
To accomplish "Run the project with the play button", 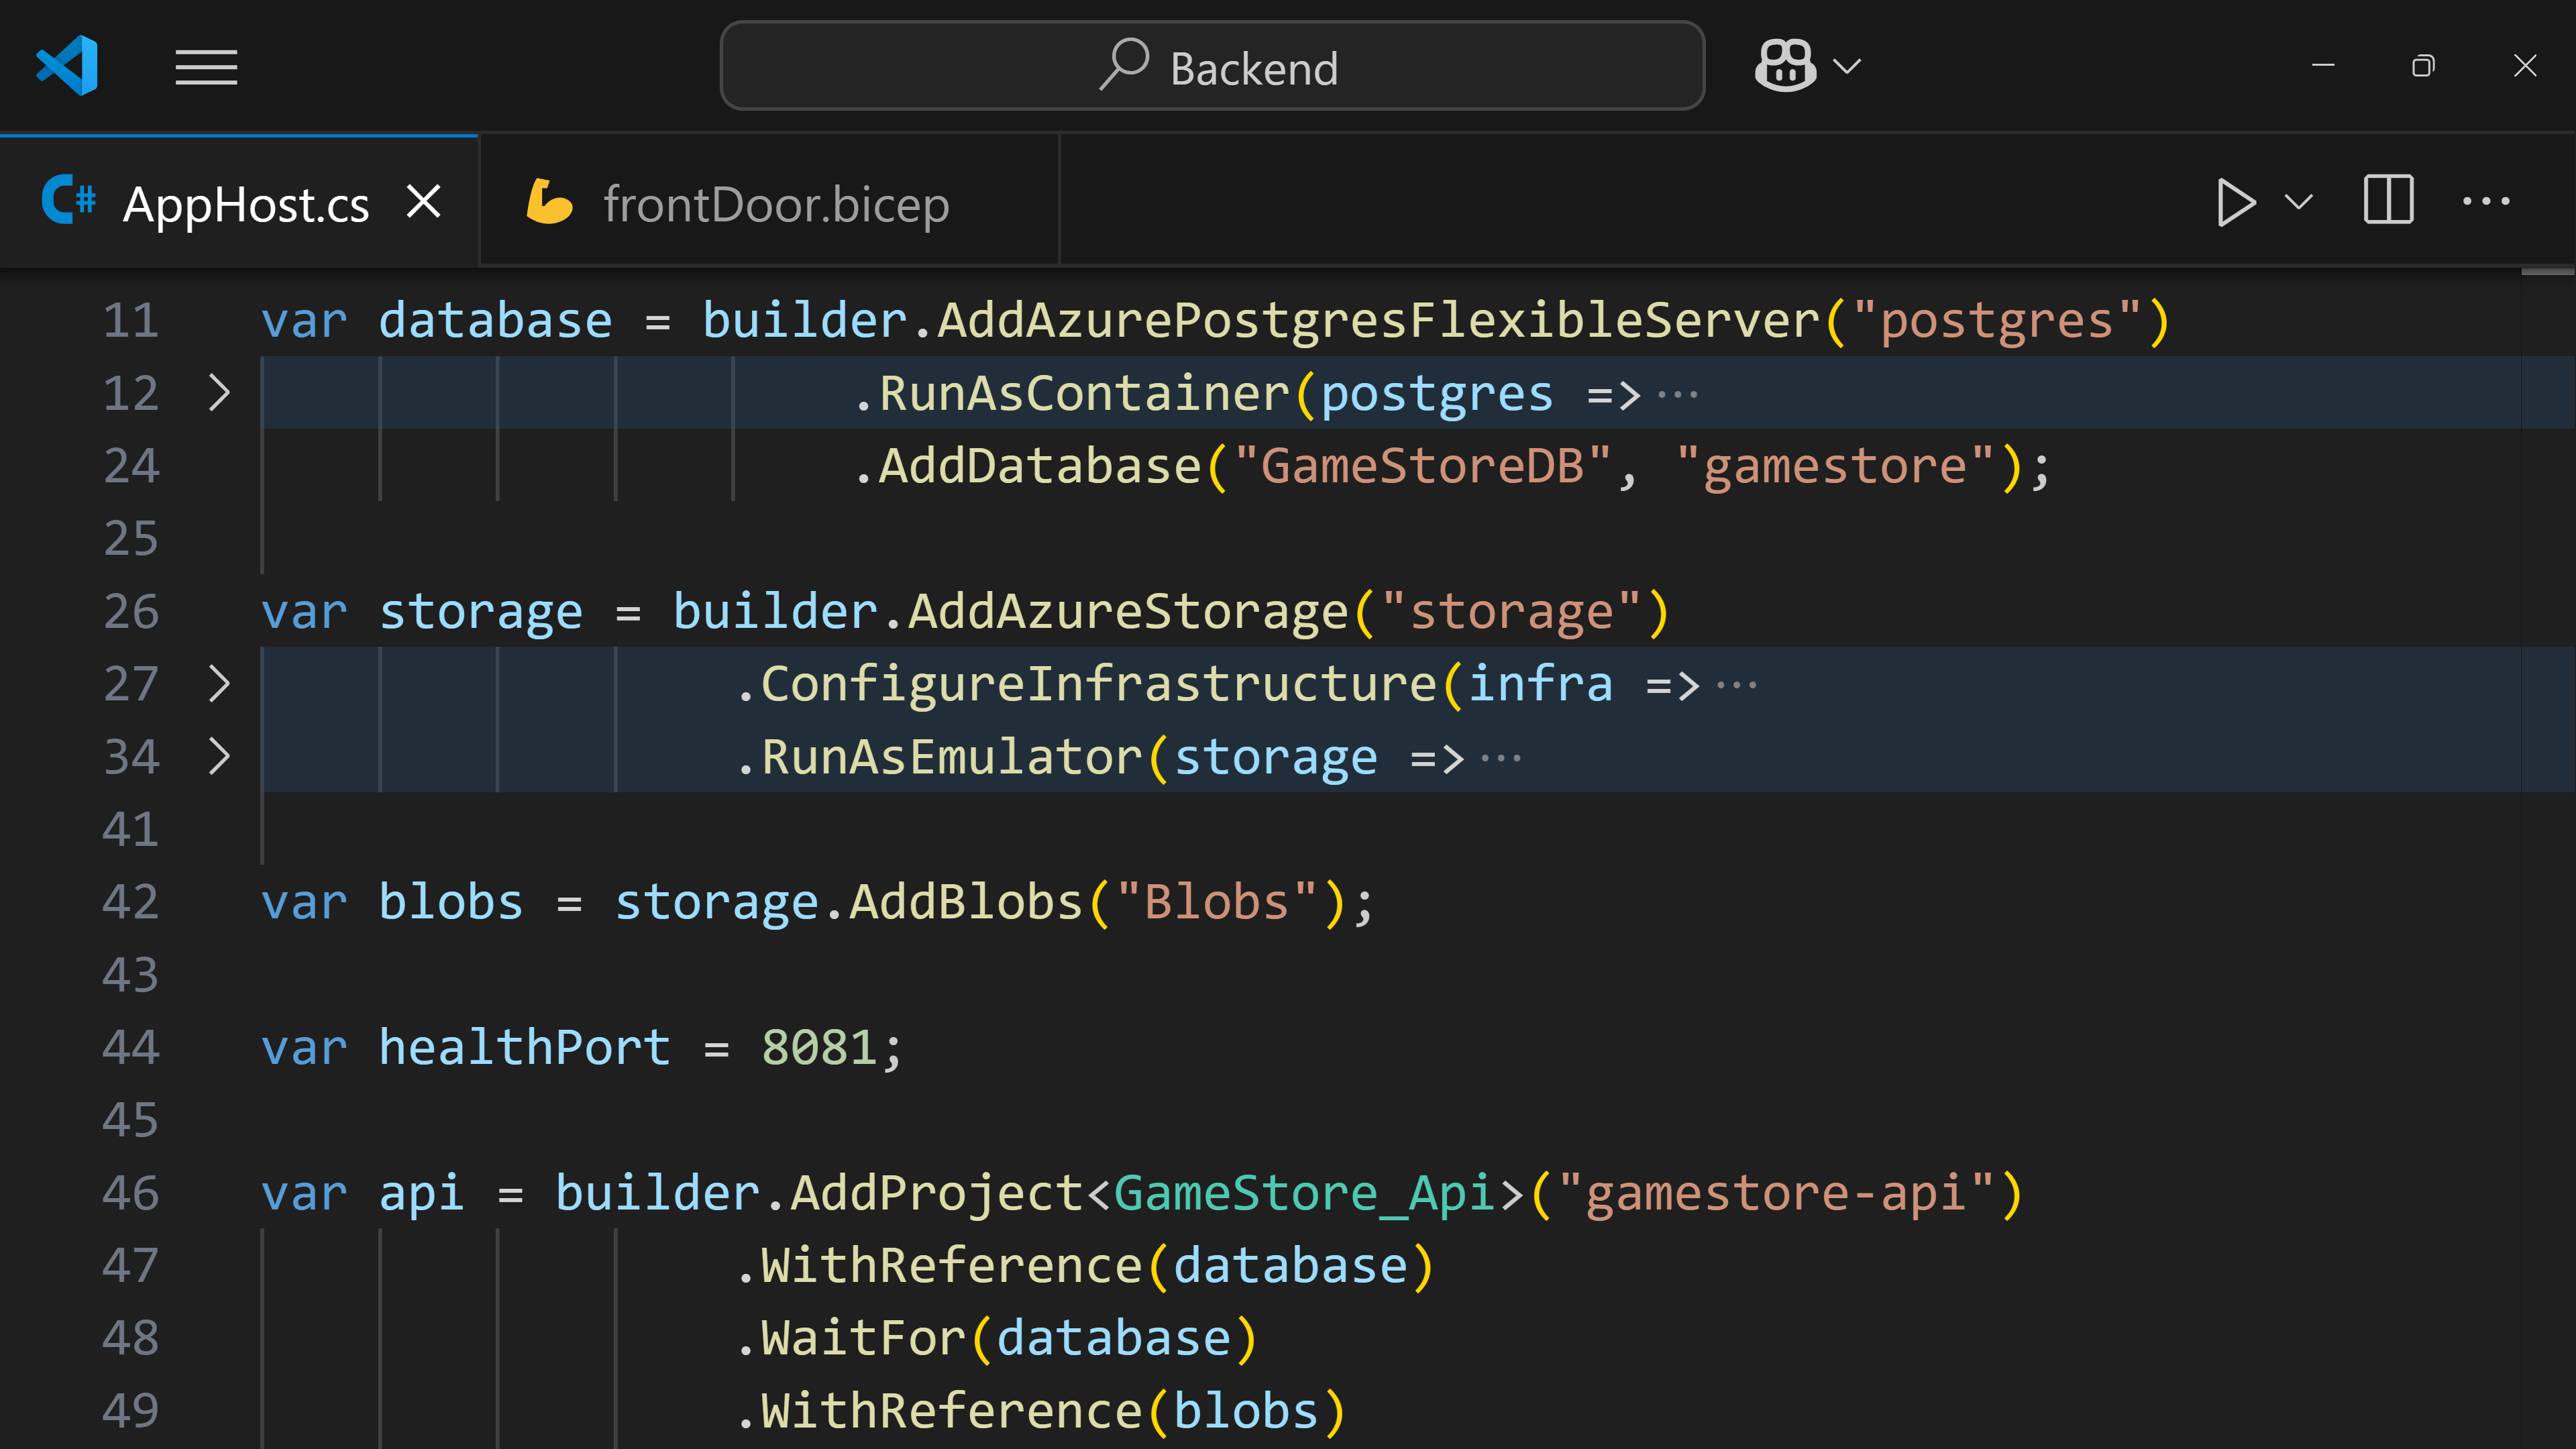I will pos(2235,202).
